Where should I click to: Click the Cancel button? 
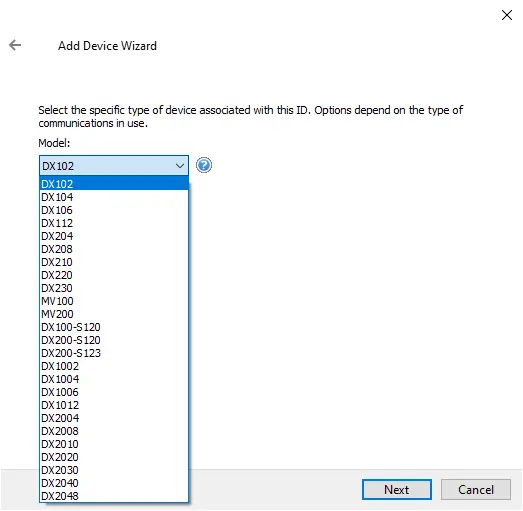coord(476,489)
